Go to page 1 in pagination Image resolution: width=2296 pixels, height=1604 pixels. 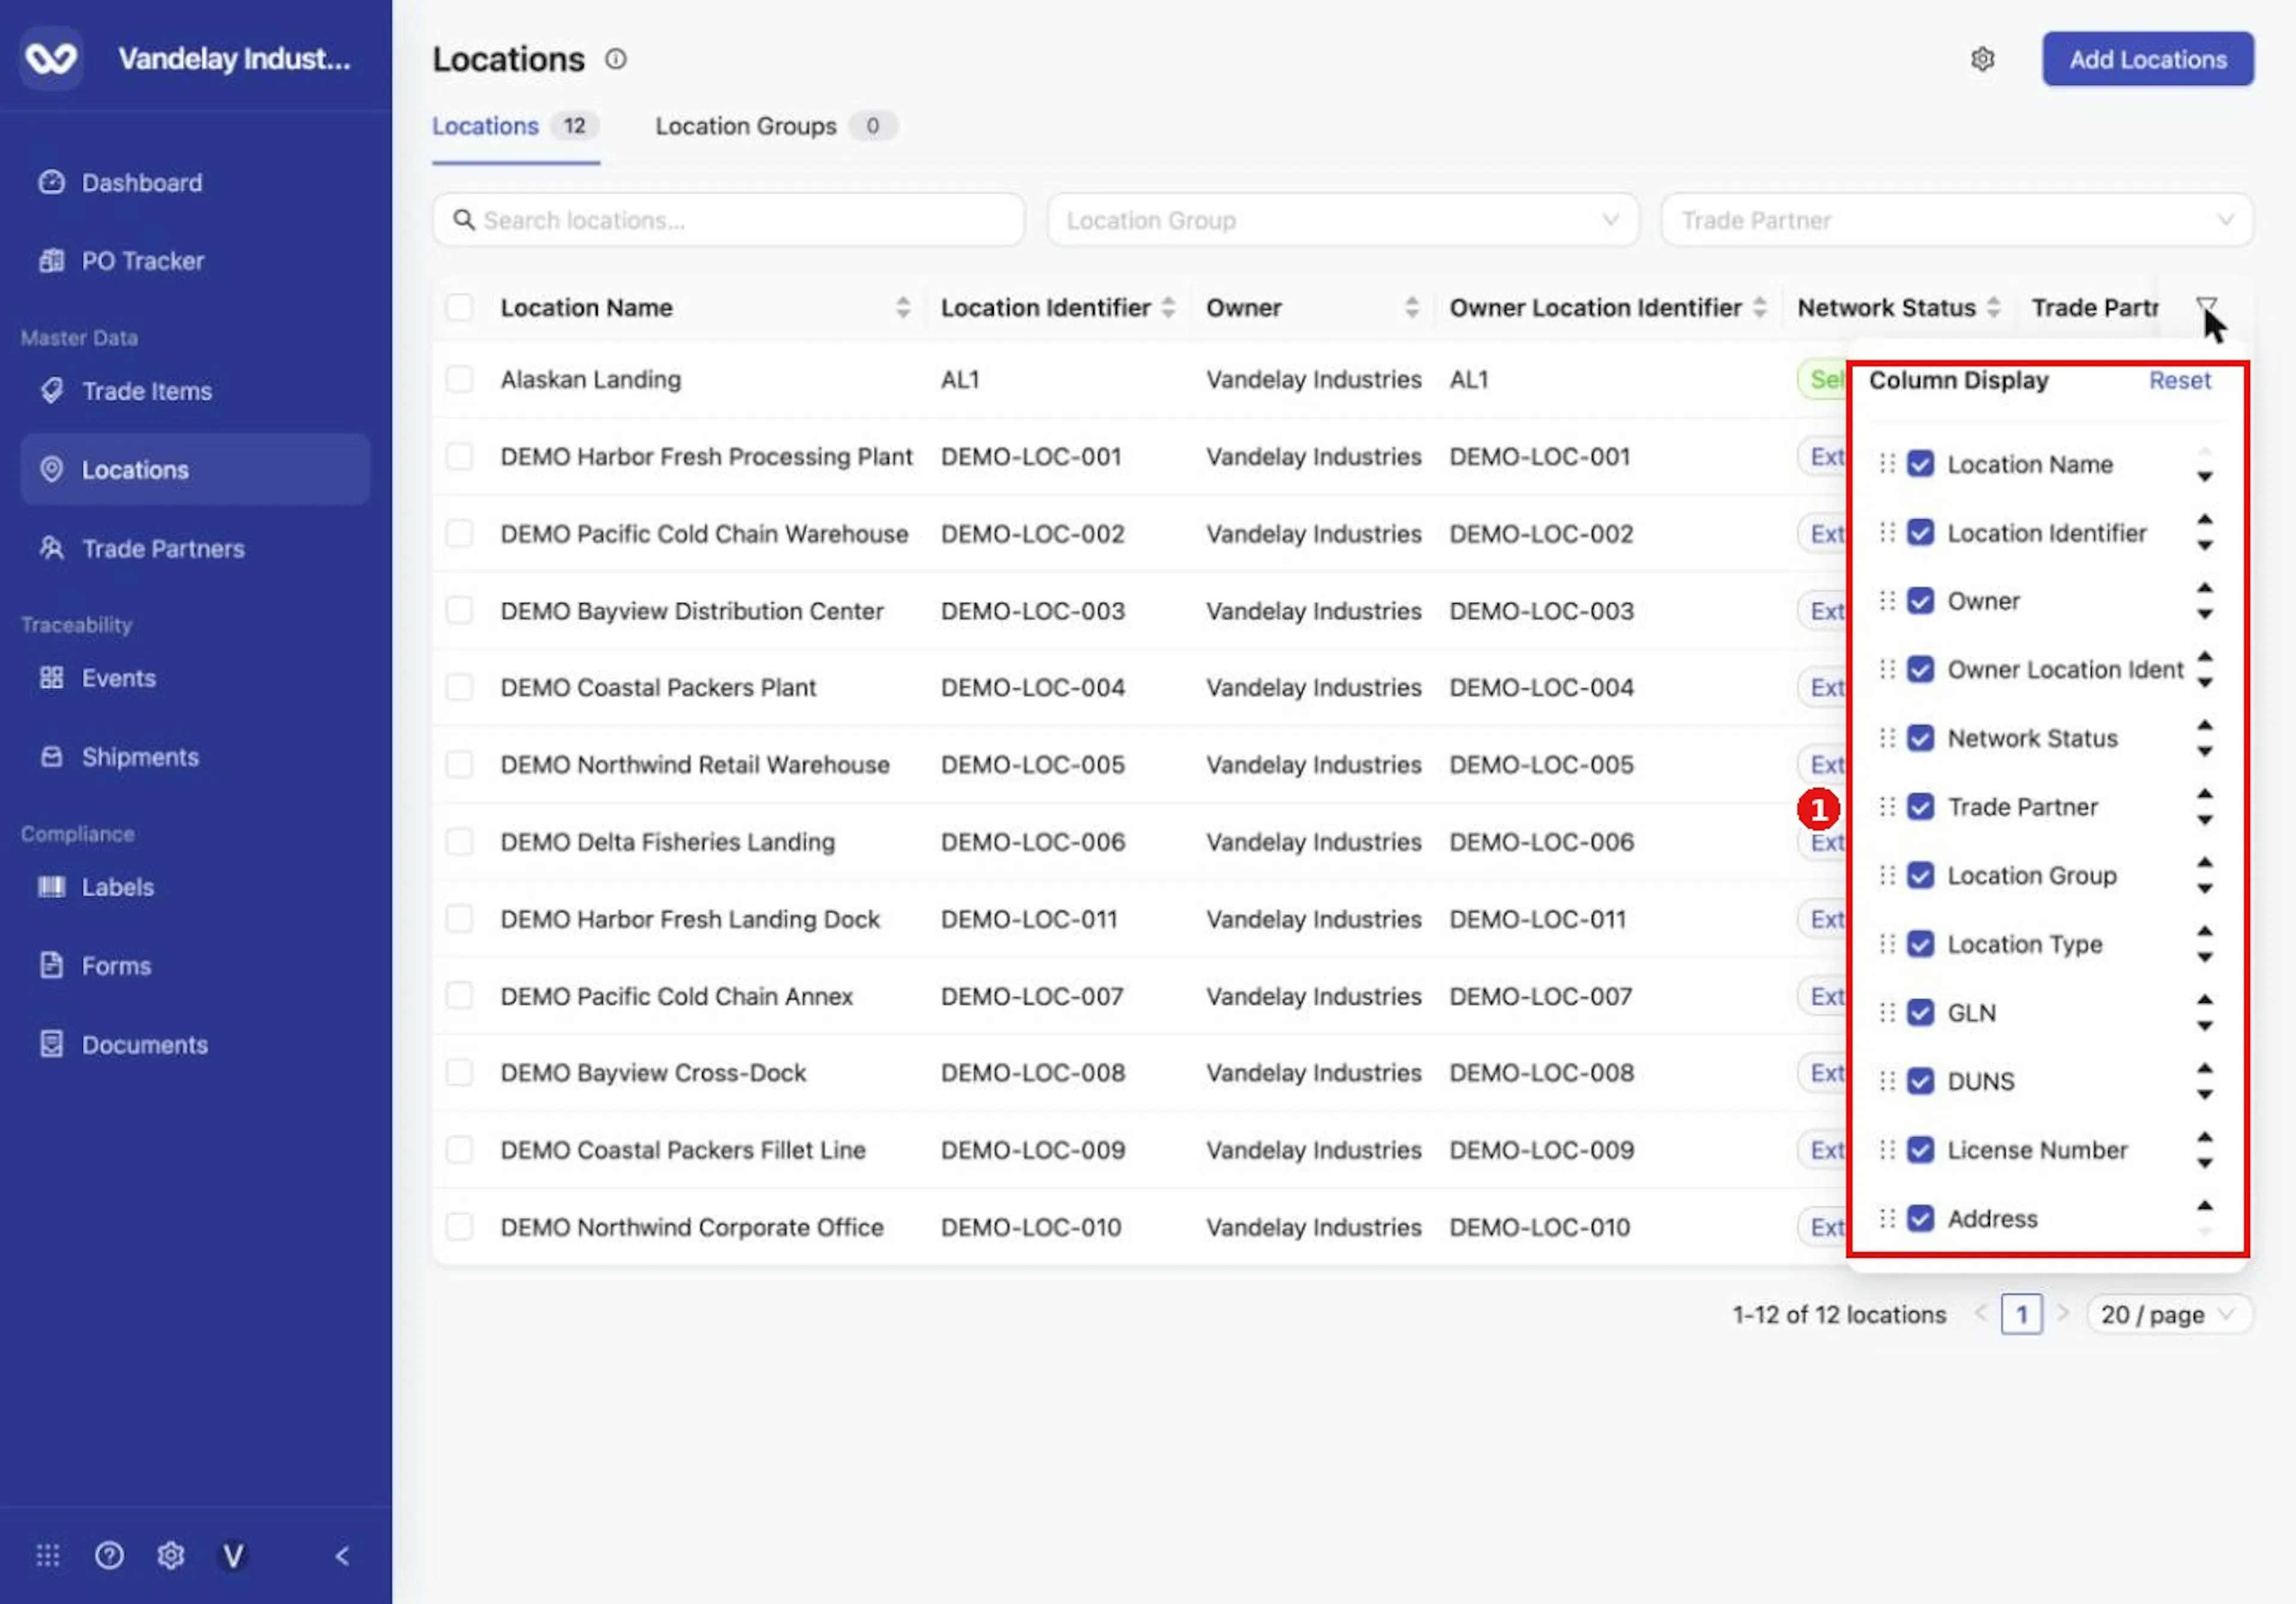[2021, 1314]
